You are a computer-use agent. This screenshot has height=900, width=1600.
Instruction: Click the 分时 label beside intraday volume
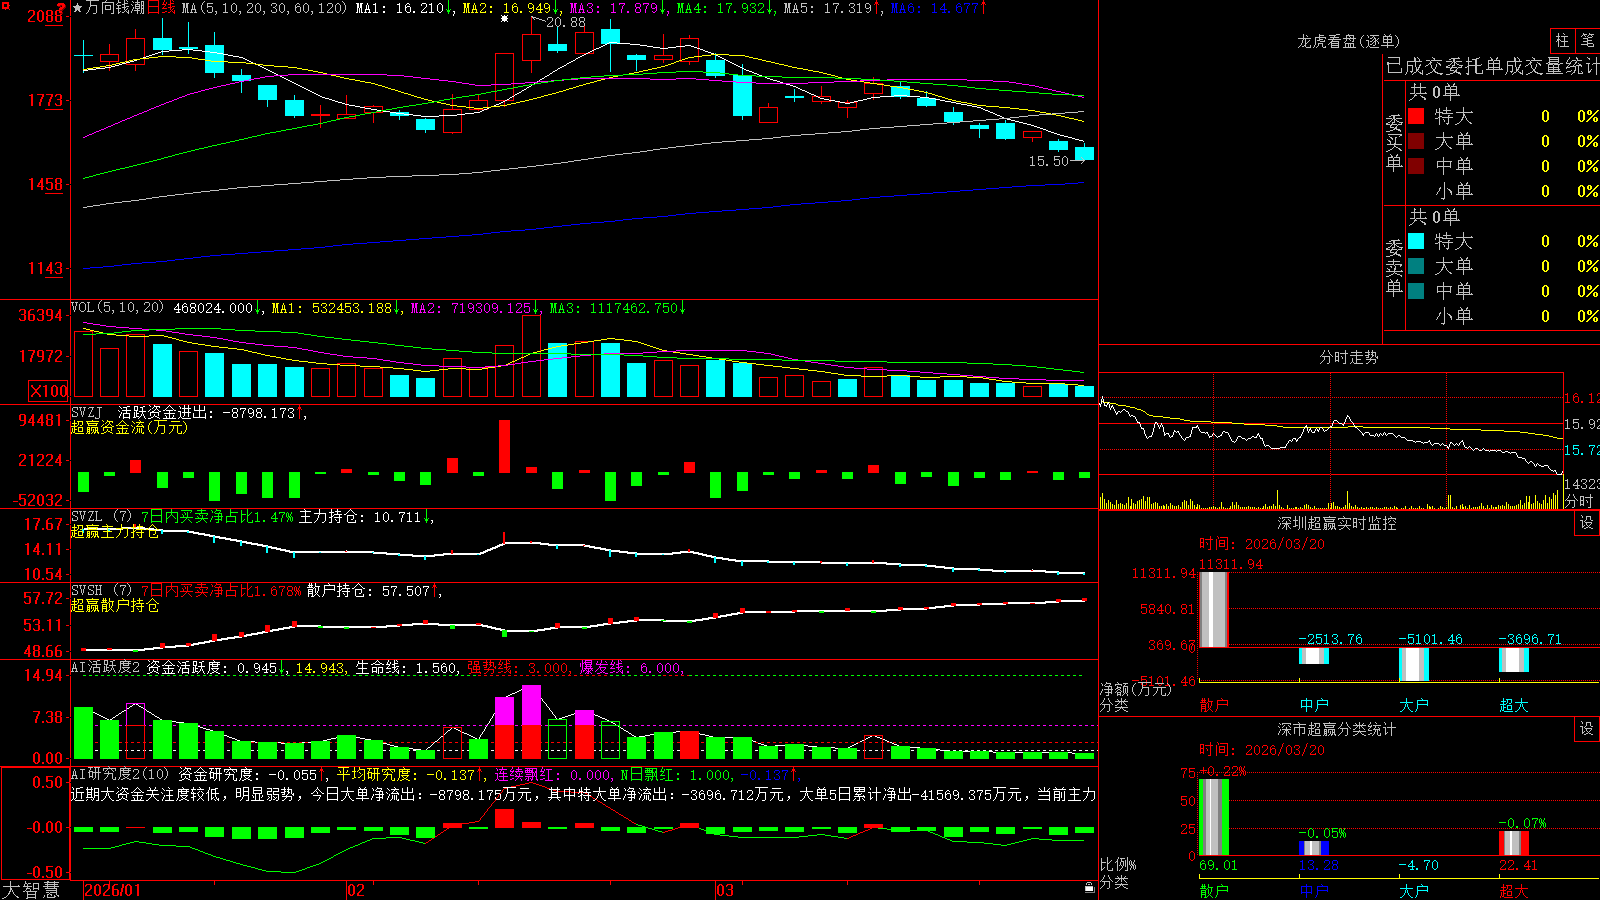click(1580, 501)
